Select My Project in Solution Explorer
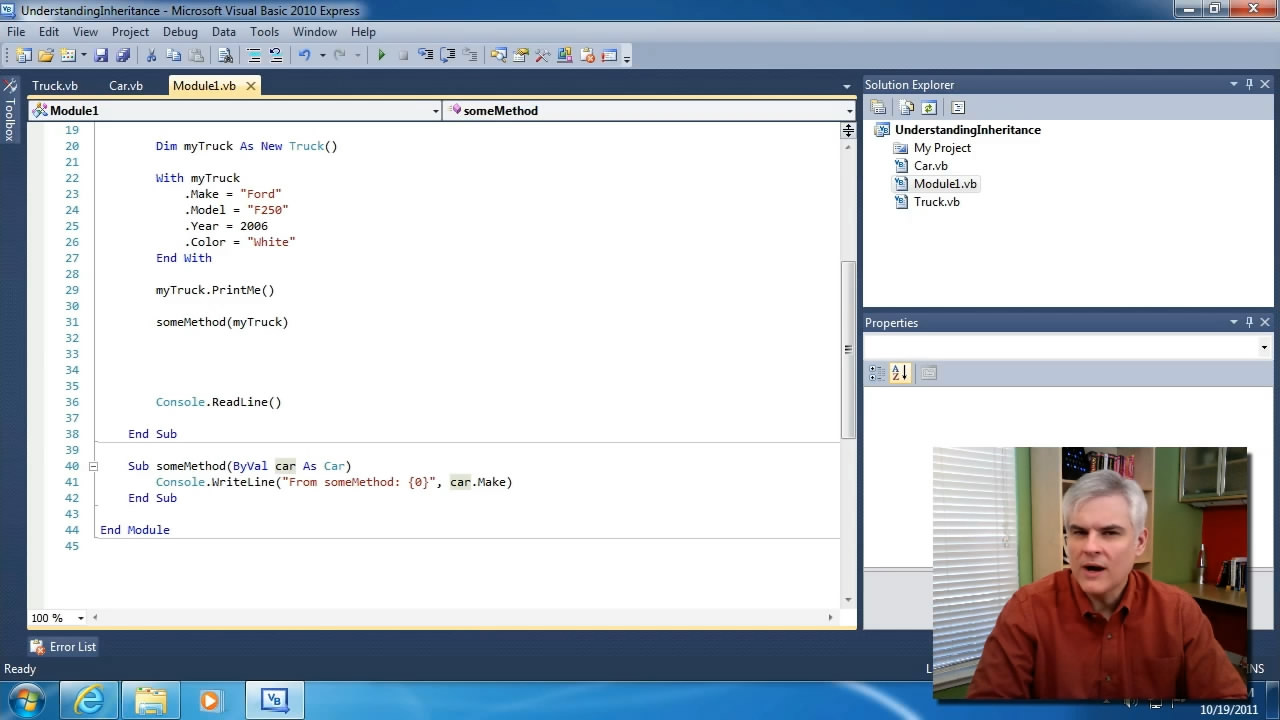 (941, 148)
